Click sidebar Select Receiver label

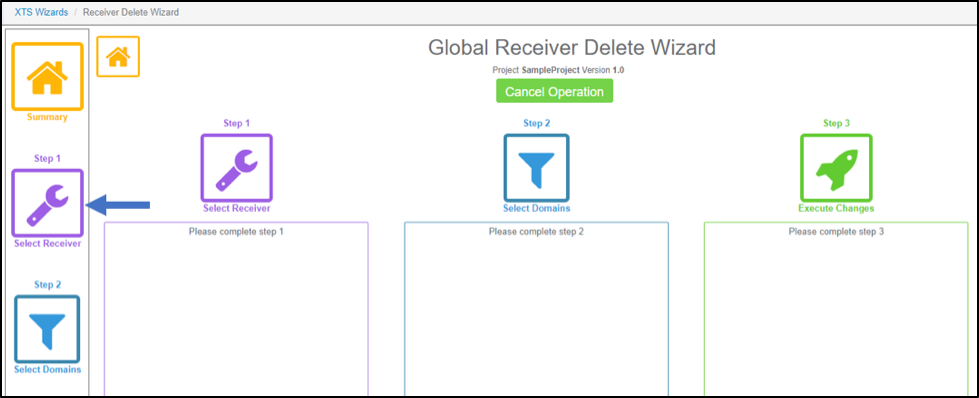pyautogui.click(x=47, y=244)
